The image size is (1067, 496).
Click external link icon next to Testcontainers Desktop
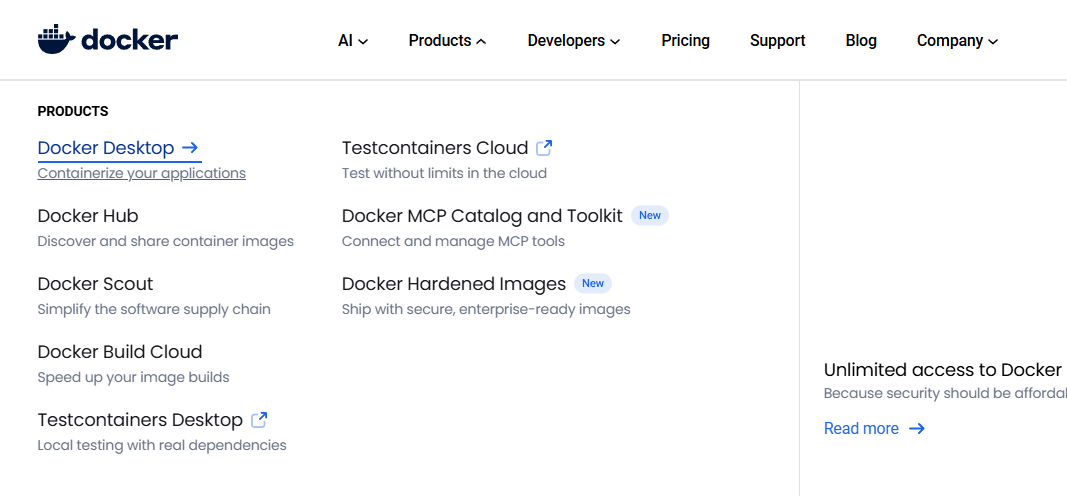coord(259,420)
